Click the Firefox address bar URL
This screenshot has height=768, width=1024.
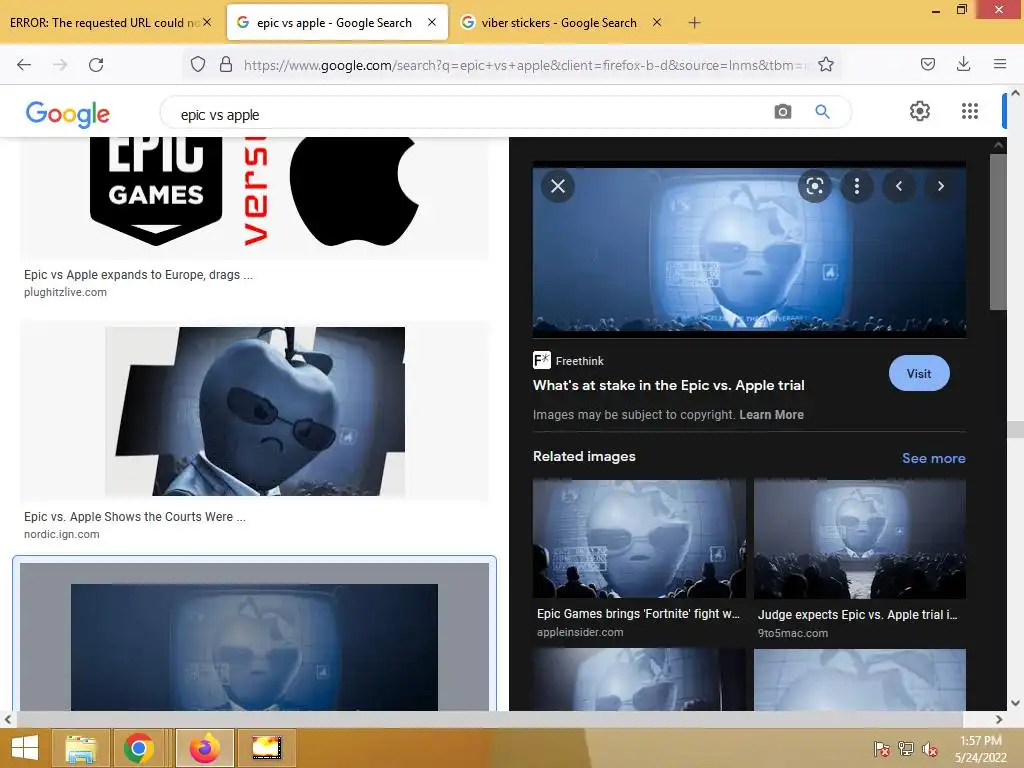click(524, 65)
